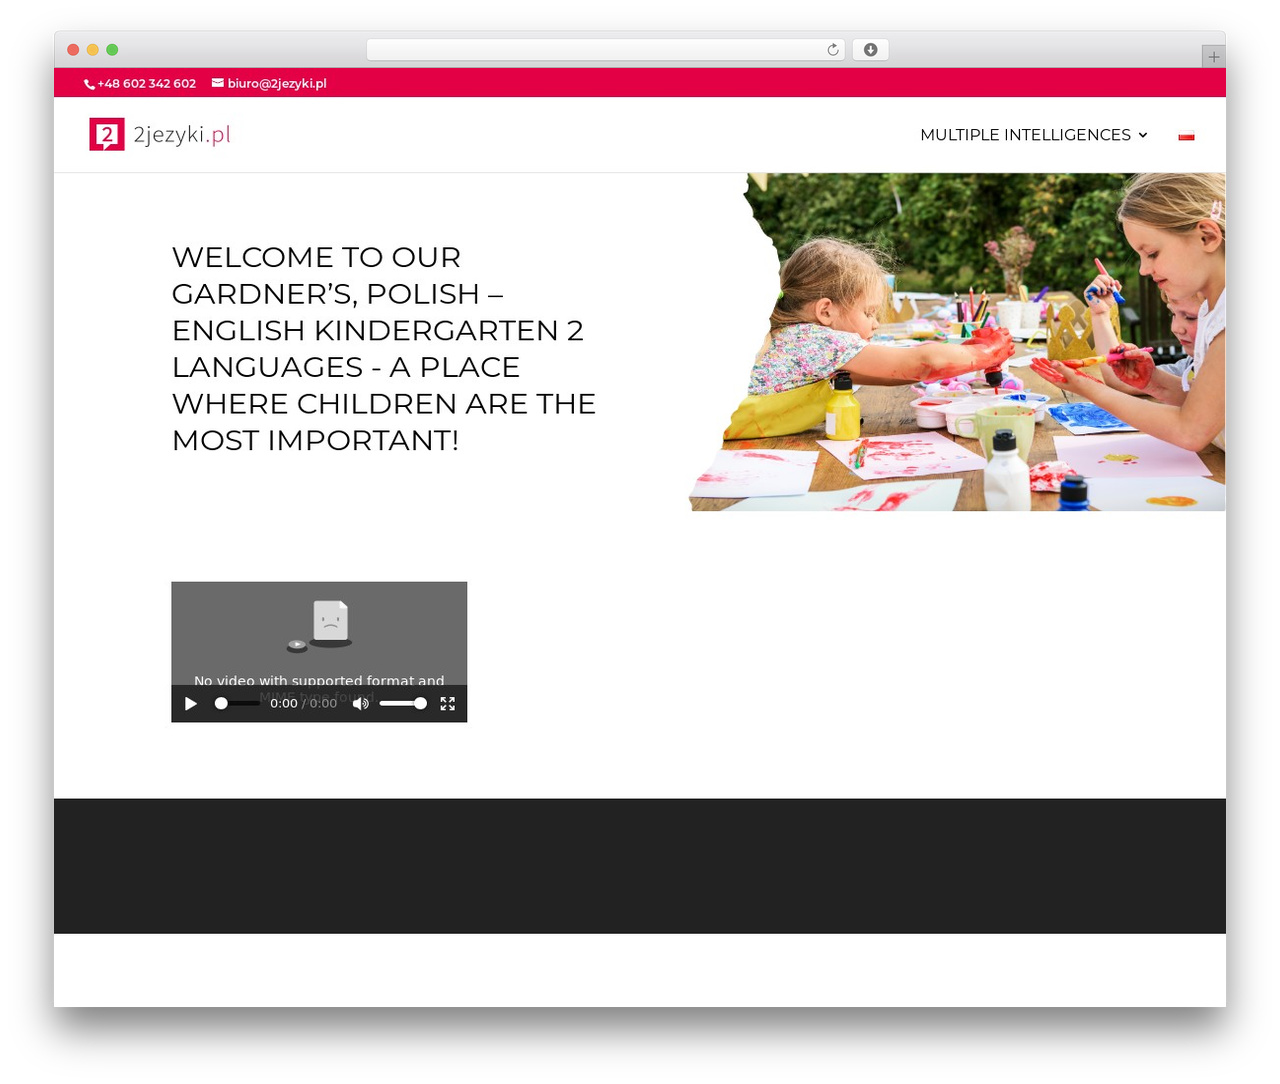Screen dimensions: 1280x1084
Task: Call the number +48 602 342 602
Action: click(146, 84)
